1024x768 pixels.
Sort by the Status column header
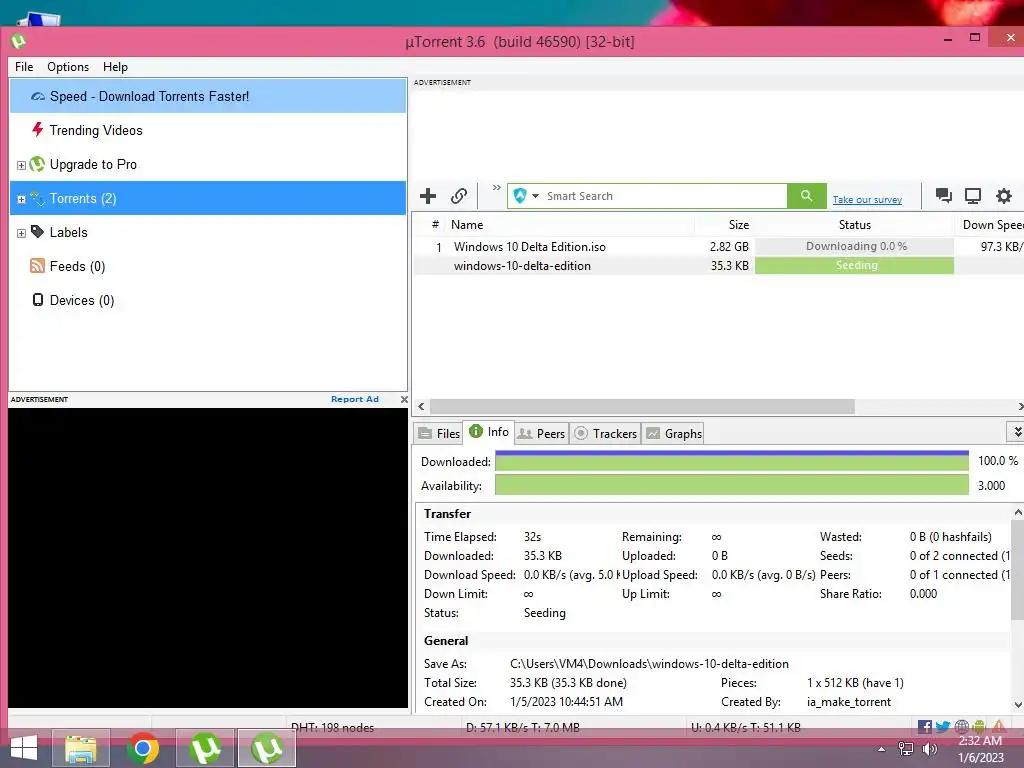point(854,225)
